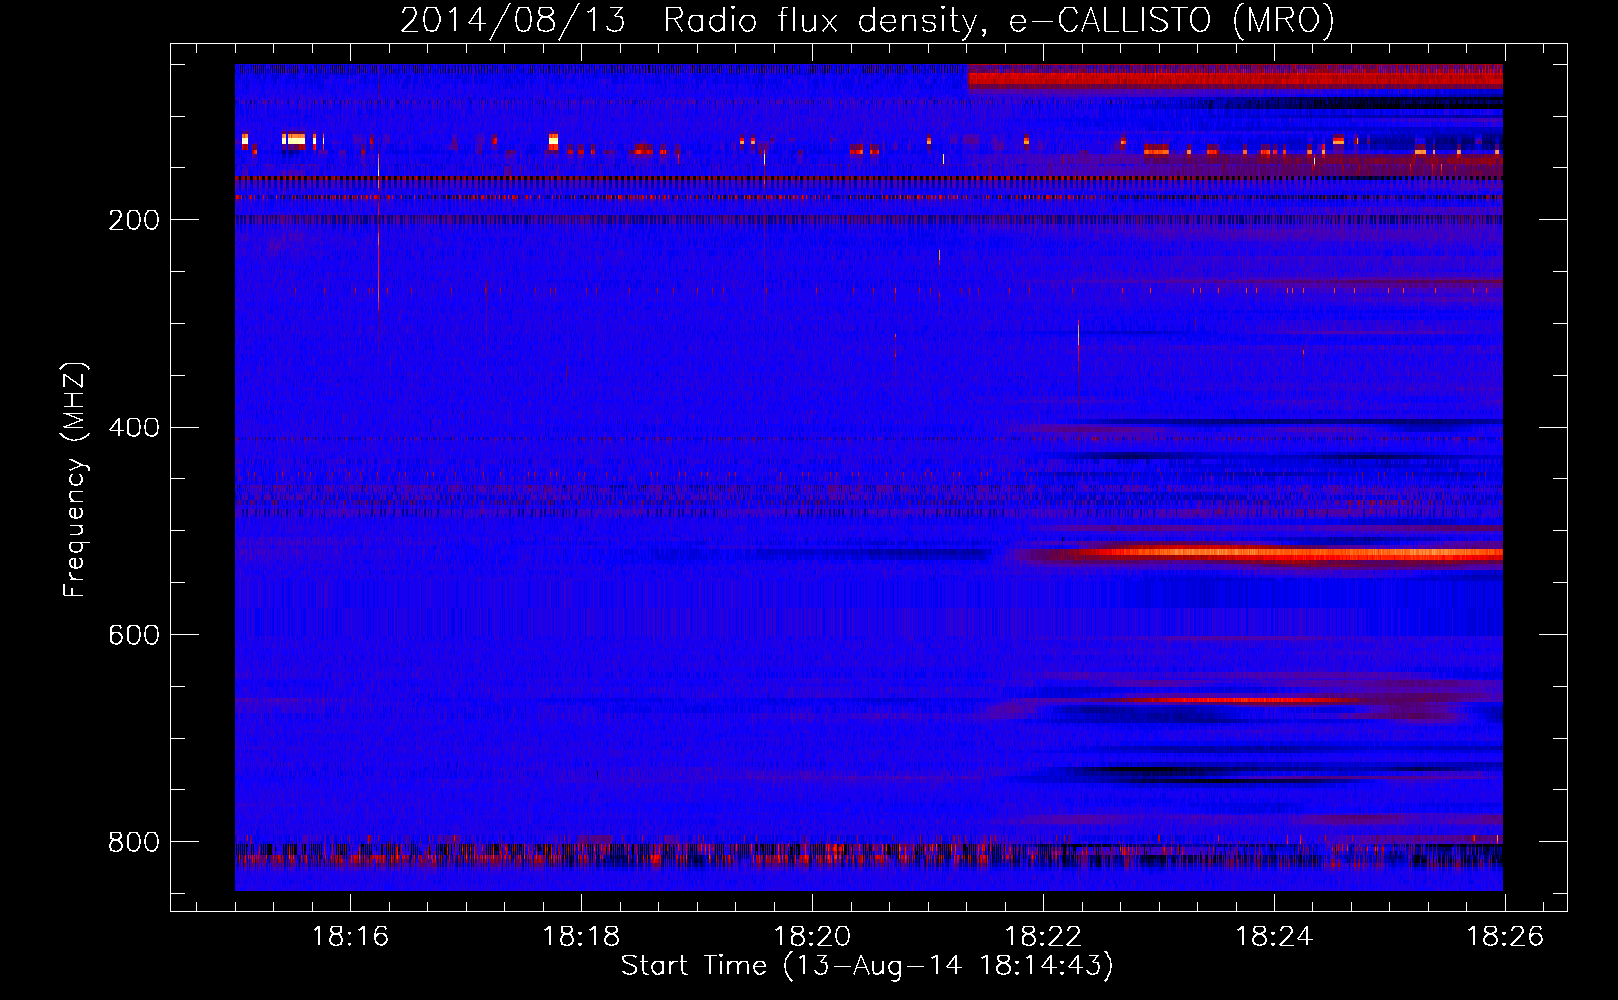Screen dimensions: 1618x1000
Task: Click the "Frequency (MHZ)" axis label
Action: 74,480
